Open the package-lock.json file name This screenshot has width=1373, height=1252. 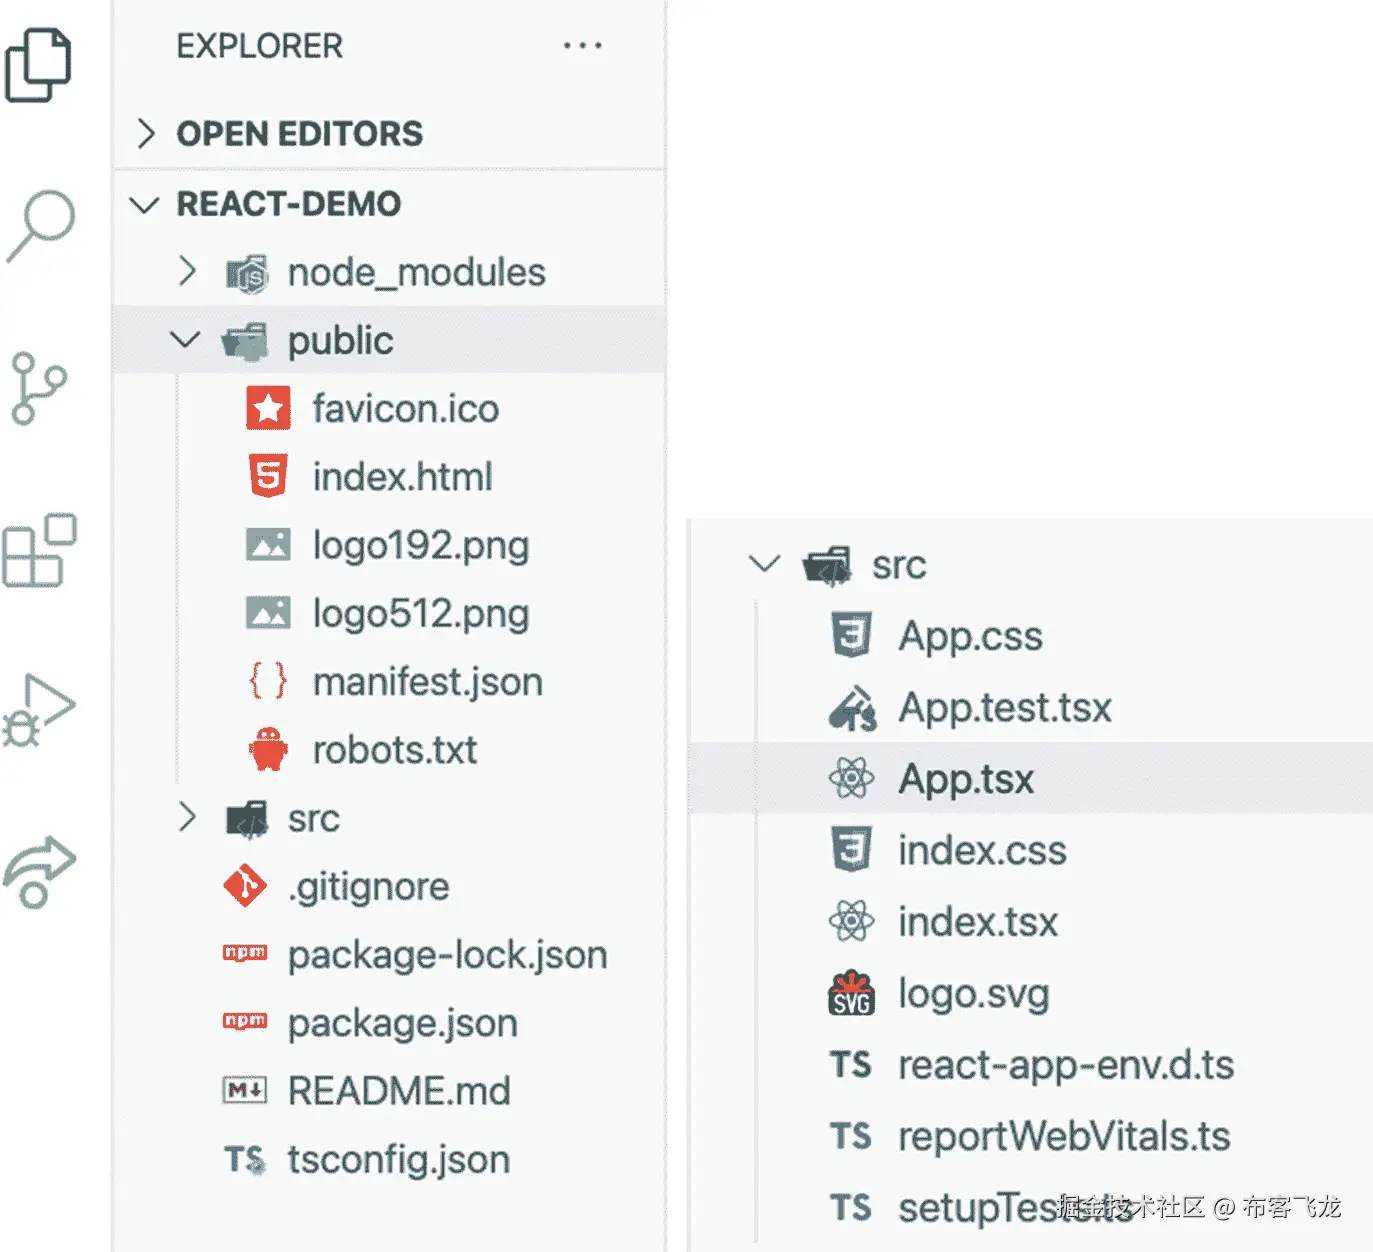click(x=447, y=955)
